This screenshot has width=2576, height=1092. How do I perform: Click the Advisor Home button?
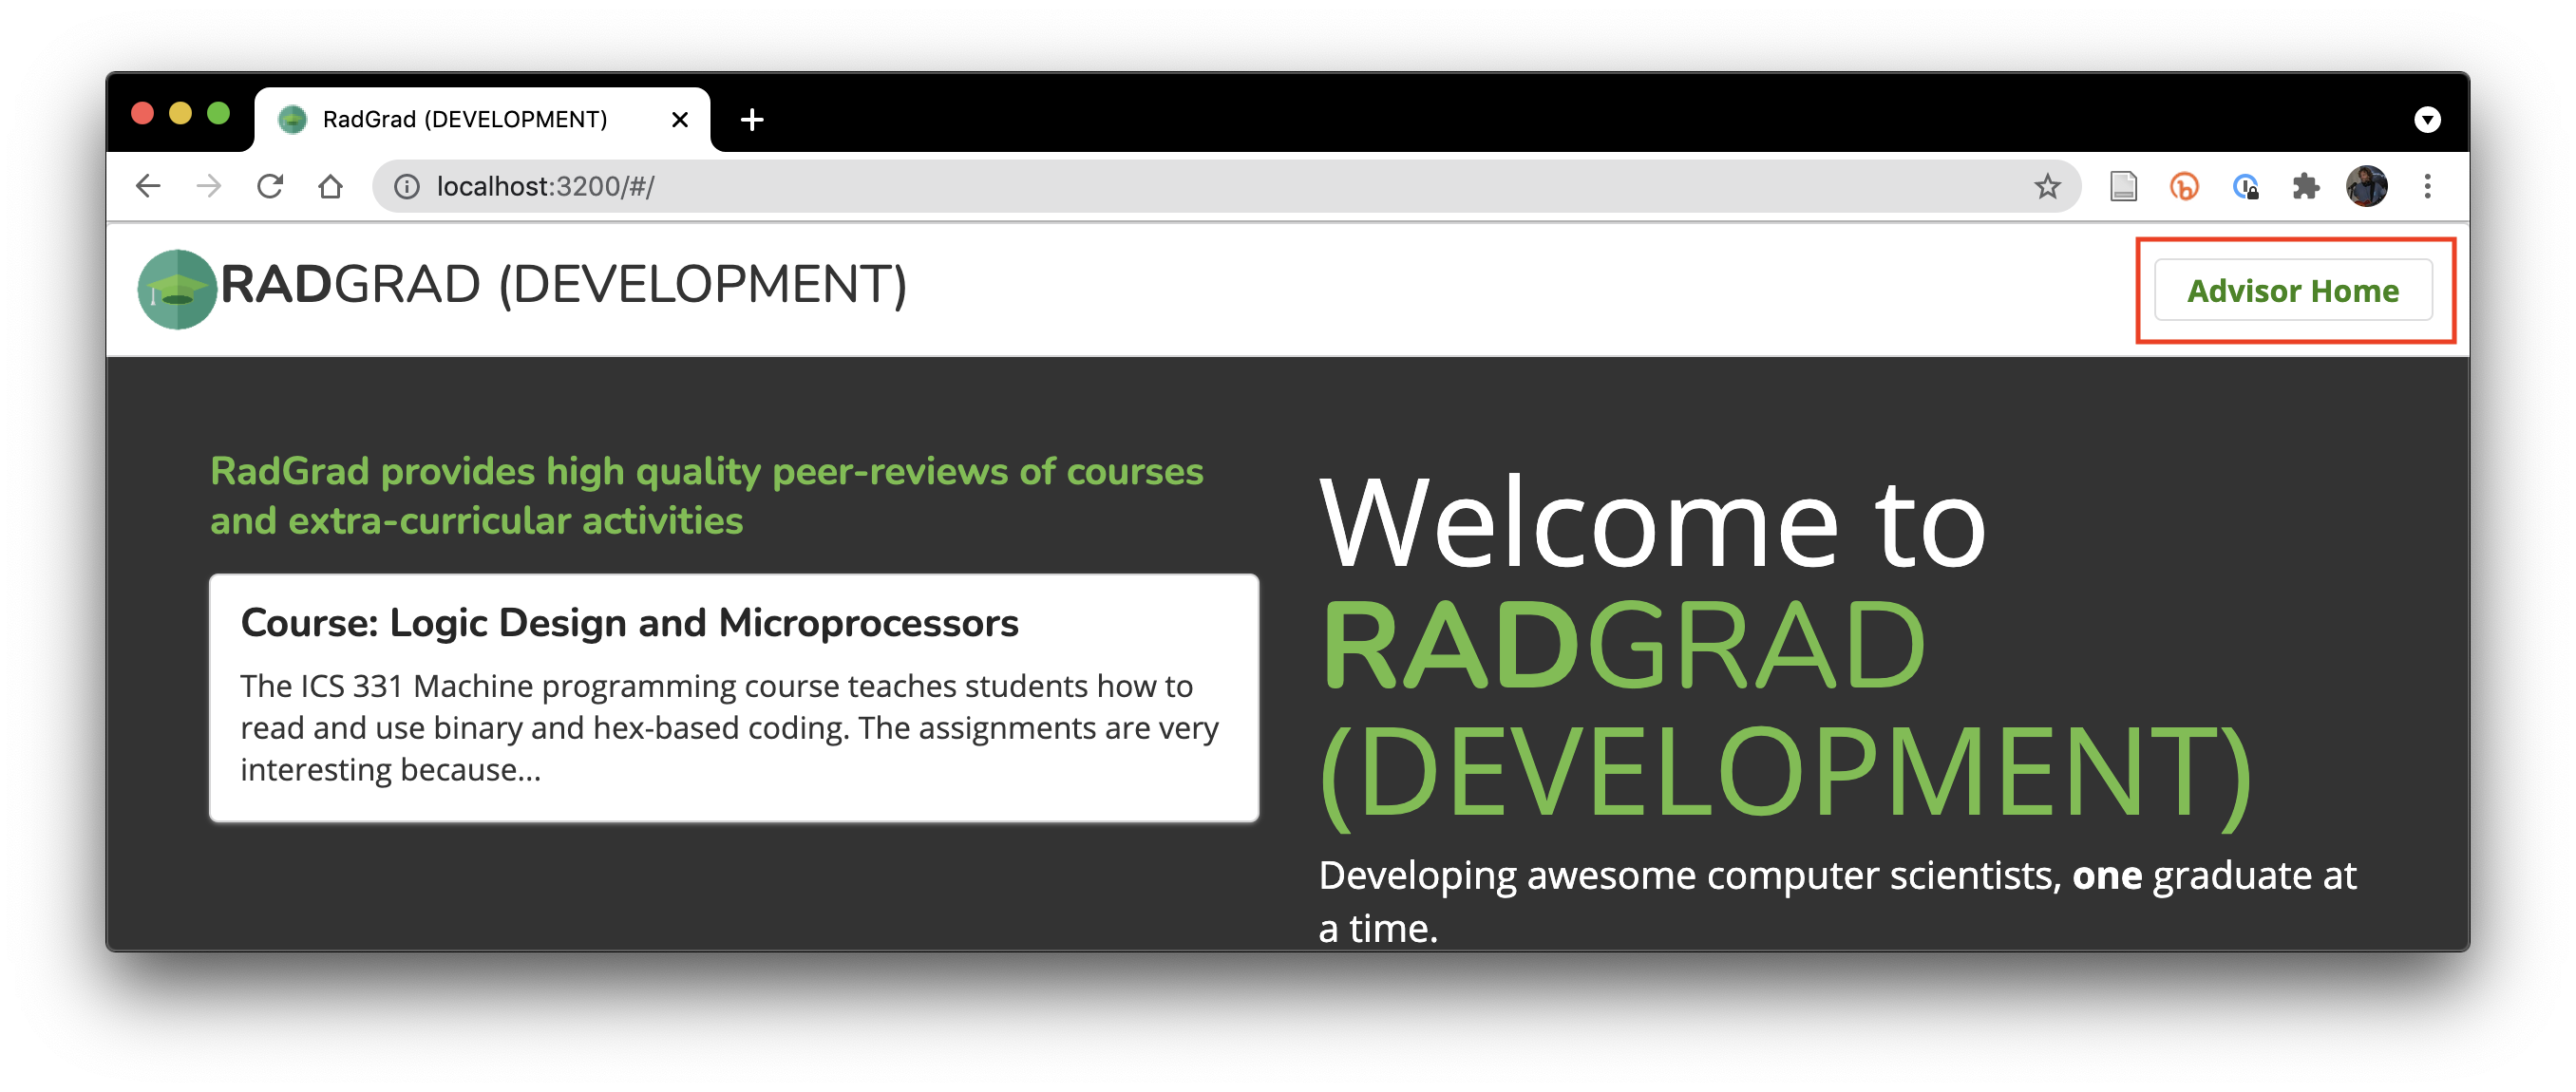click(x=2293, y=290)
